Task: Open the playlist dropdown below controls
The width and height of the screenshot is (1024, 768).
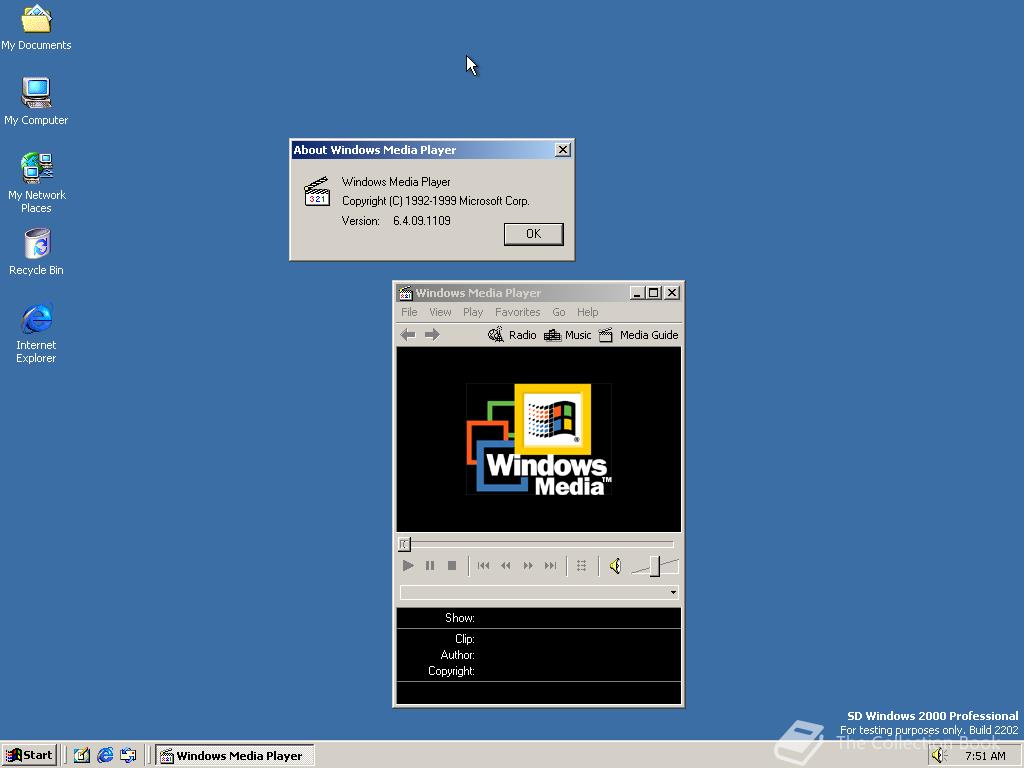Action: [673, 592]
